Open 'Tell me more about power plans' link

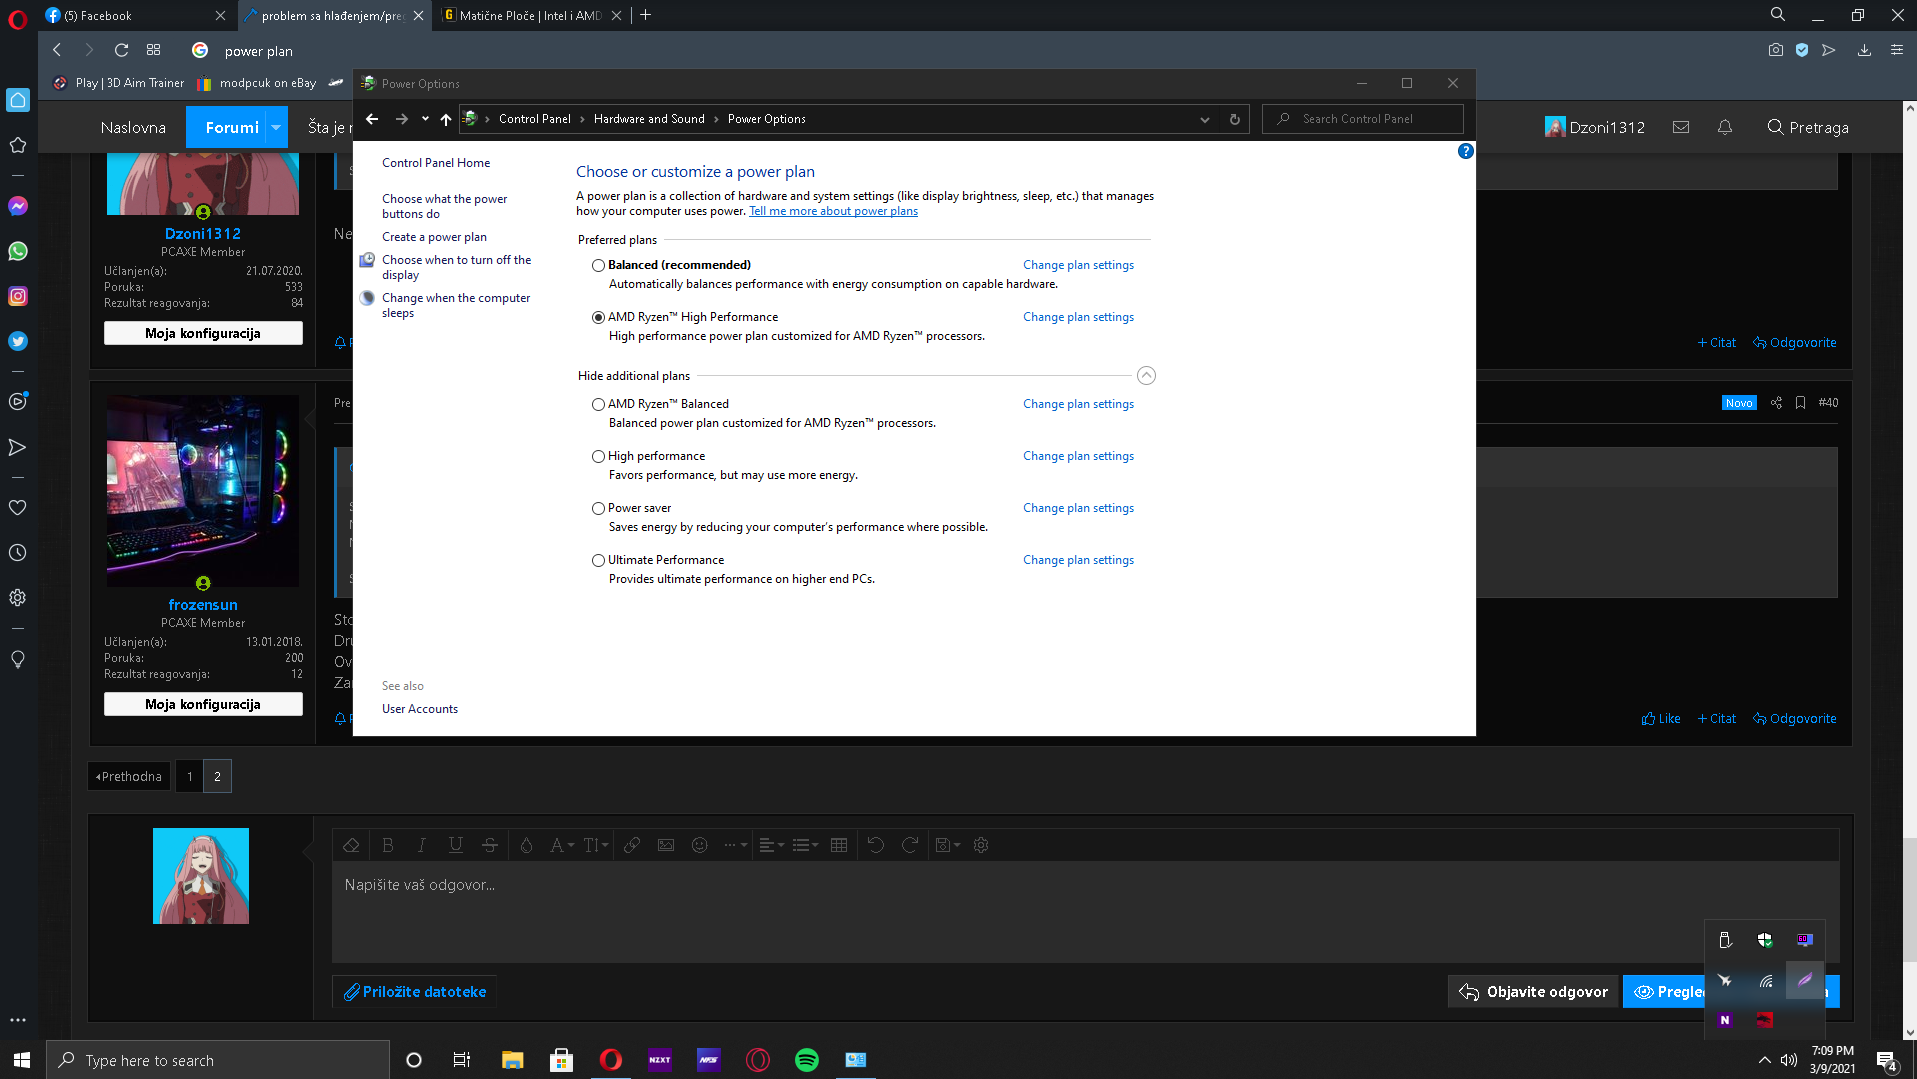tap(833, 211)
